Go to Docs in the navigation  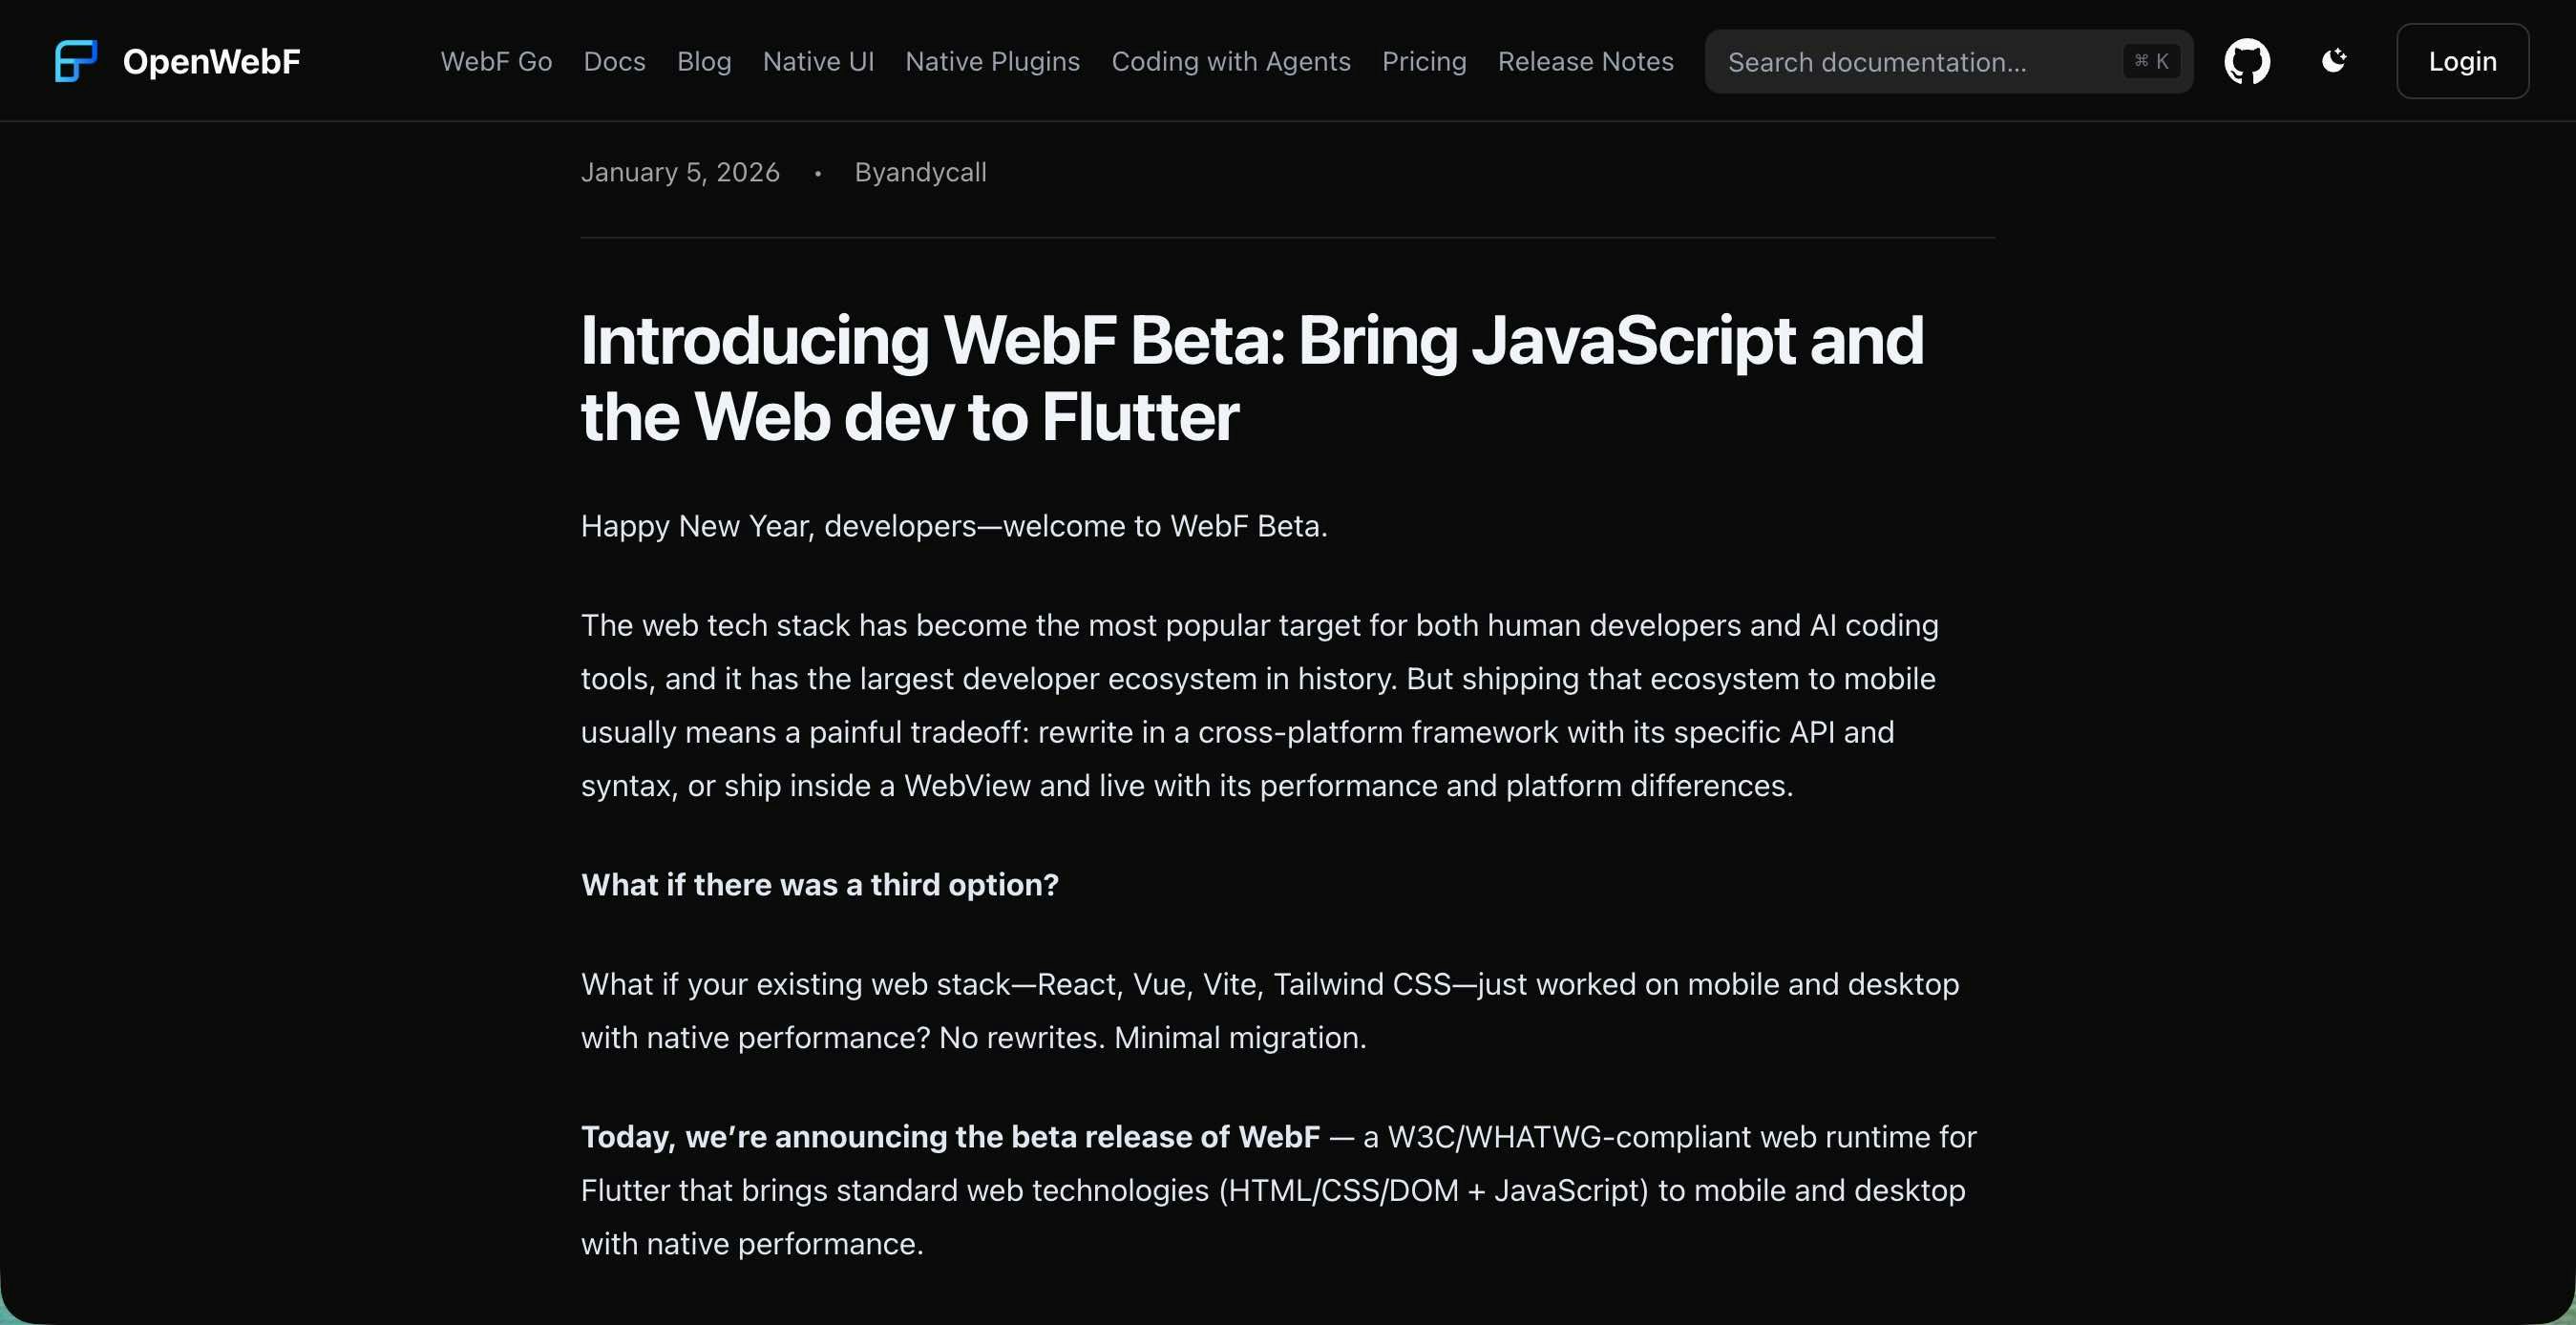[x=614, y=61]
